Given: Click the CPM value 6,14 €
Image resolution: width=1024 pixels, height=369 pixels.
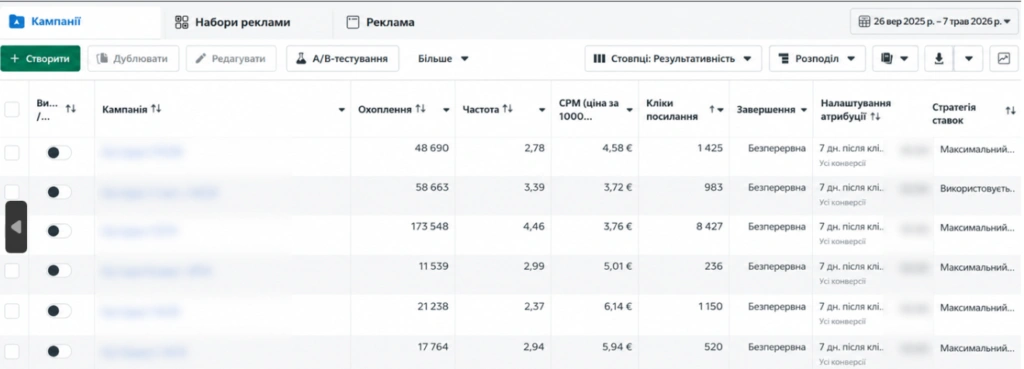Looking at the screenshot, I should [617, 306].
